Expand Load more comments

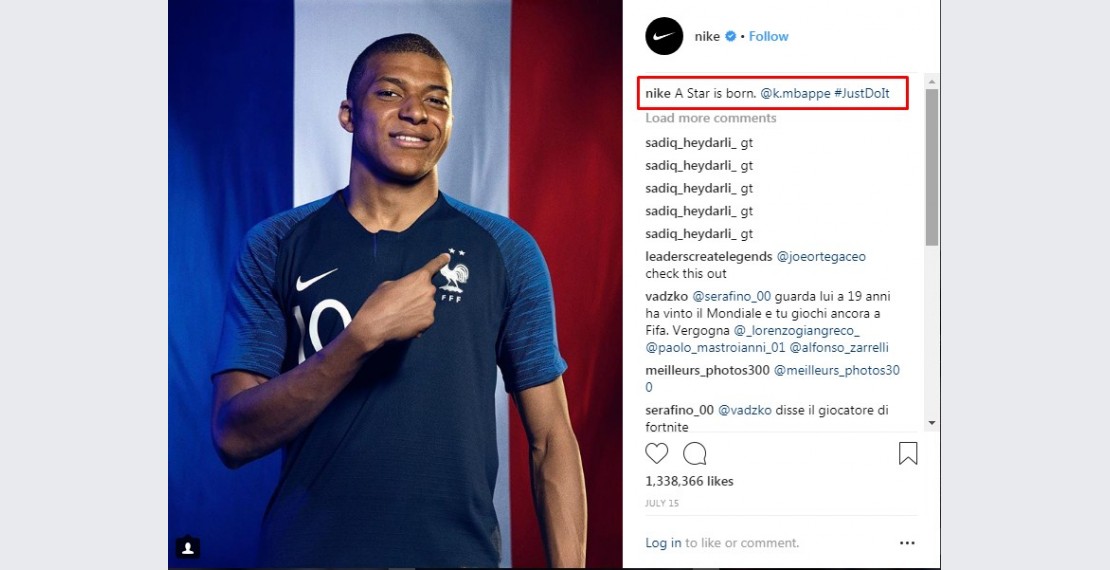point(710,118)
